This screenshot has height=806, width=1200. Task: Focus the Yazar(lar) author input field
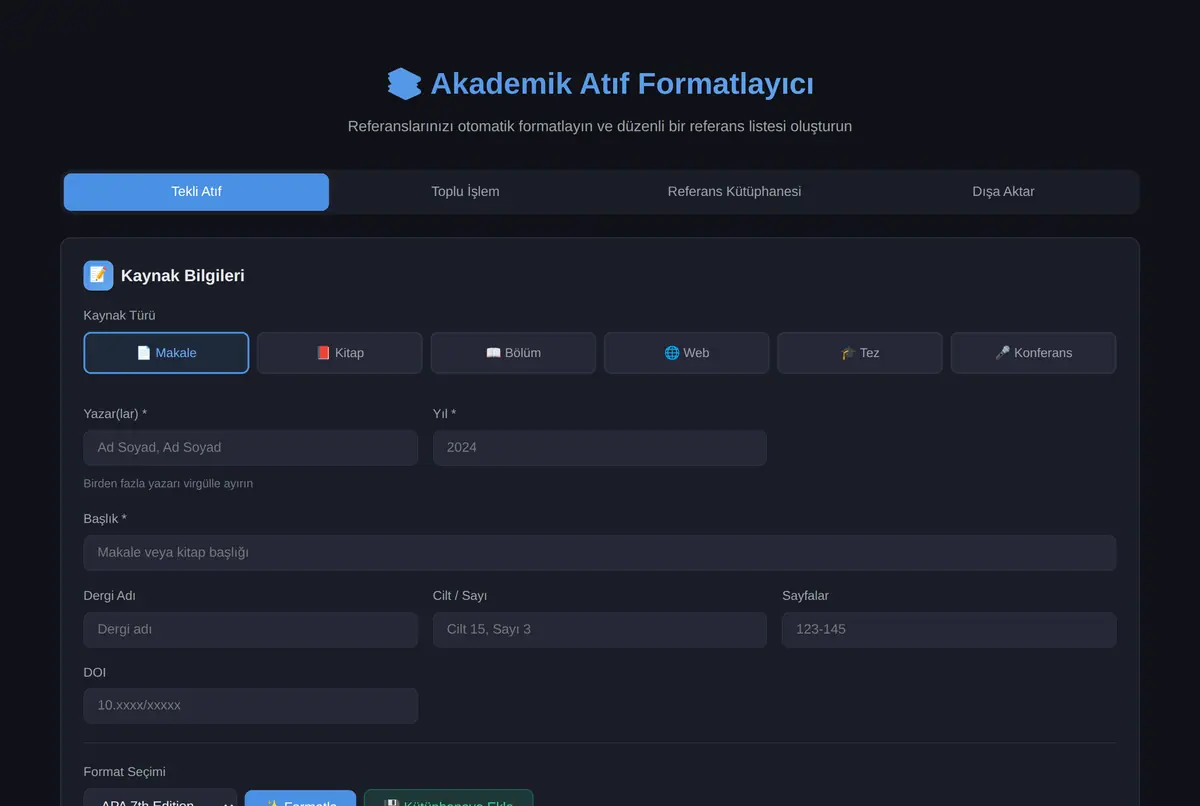(251, 448)
